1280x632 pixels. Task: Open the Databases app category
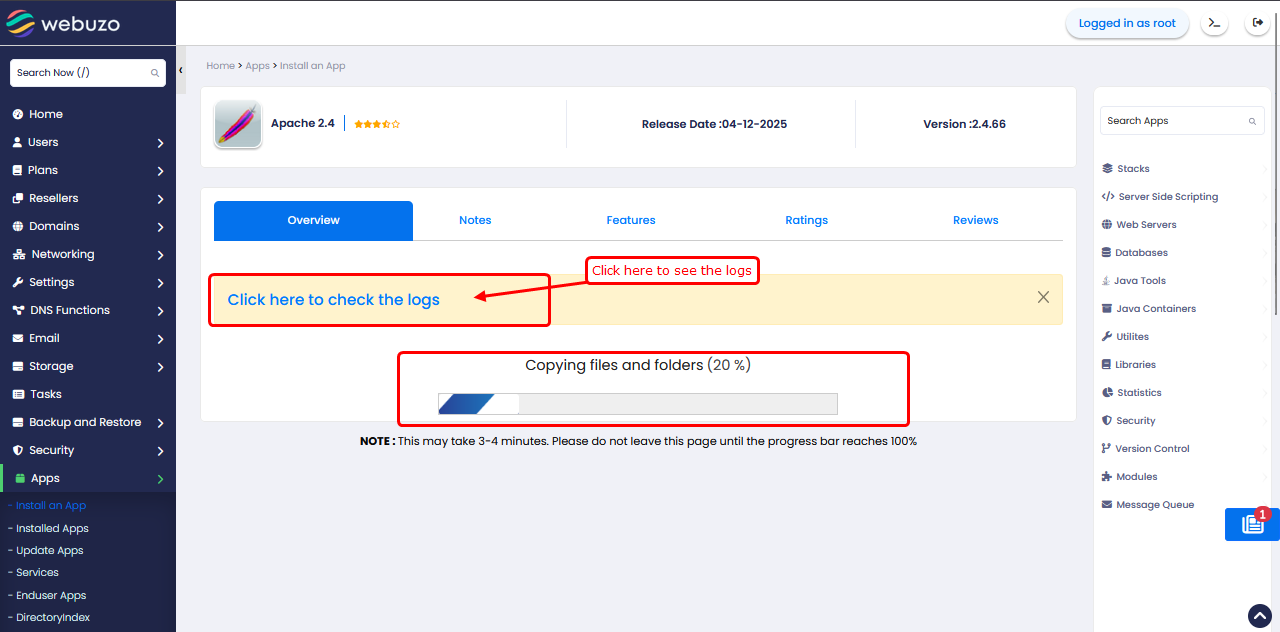tap(1141, 253)
